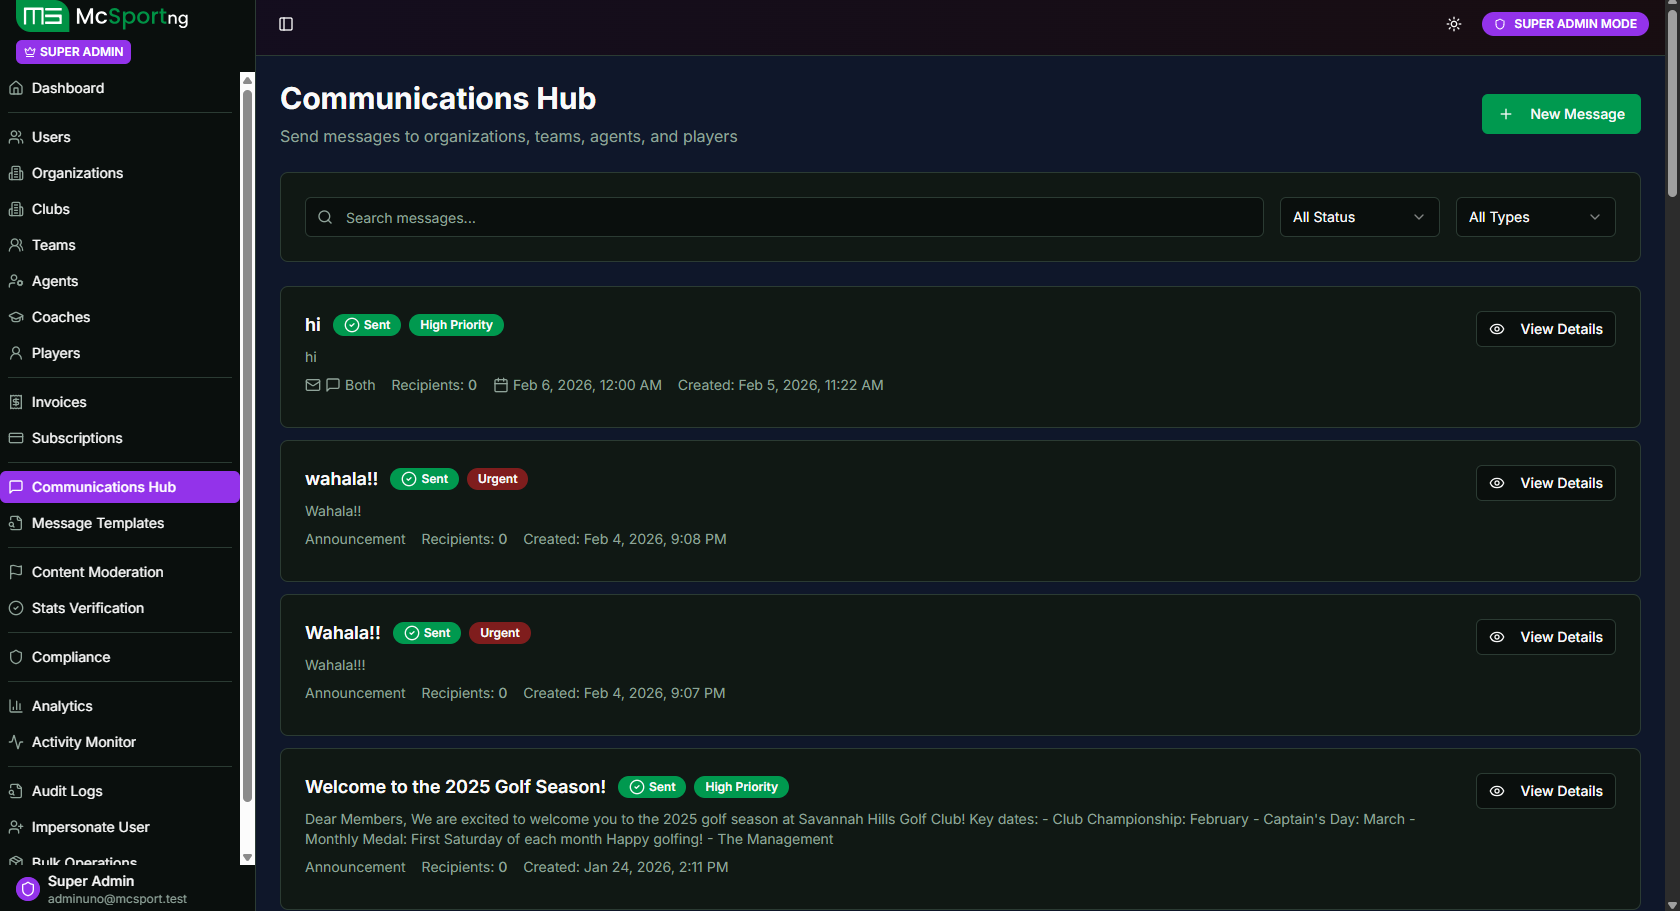Click the McSporting logo icon
This screenshot has width=1680, height=911.
42,16
